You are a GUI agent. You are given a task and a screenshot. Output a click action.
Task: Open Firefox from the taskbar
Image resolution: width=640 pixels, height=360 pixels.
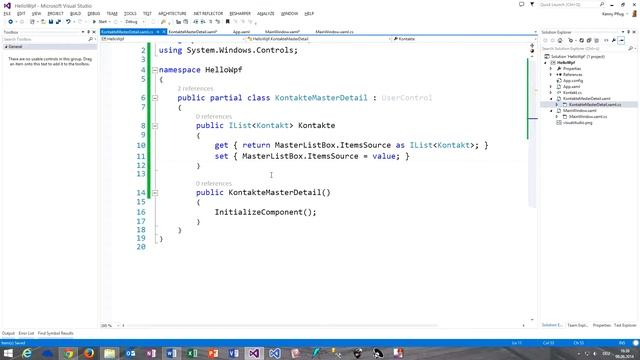click(89, 353)
